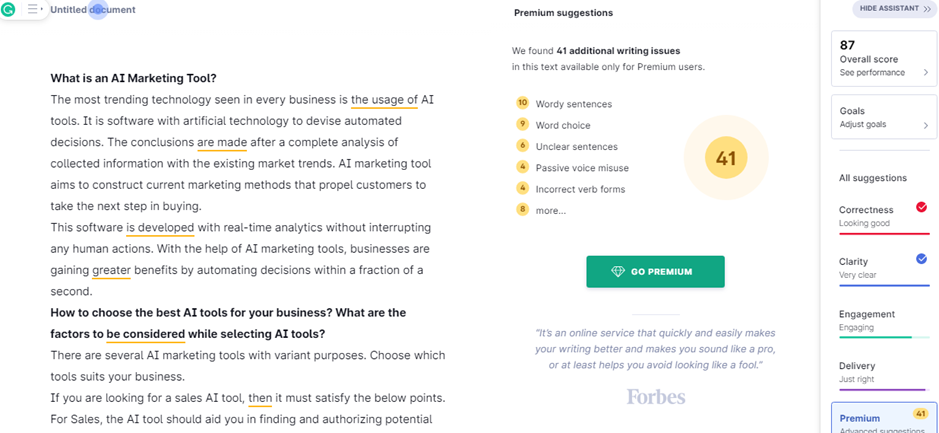Select the Delivery suggestions category
939x433 pixels.
pos(884,373)
